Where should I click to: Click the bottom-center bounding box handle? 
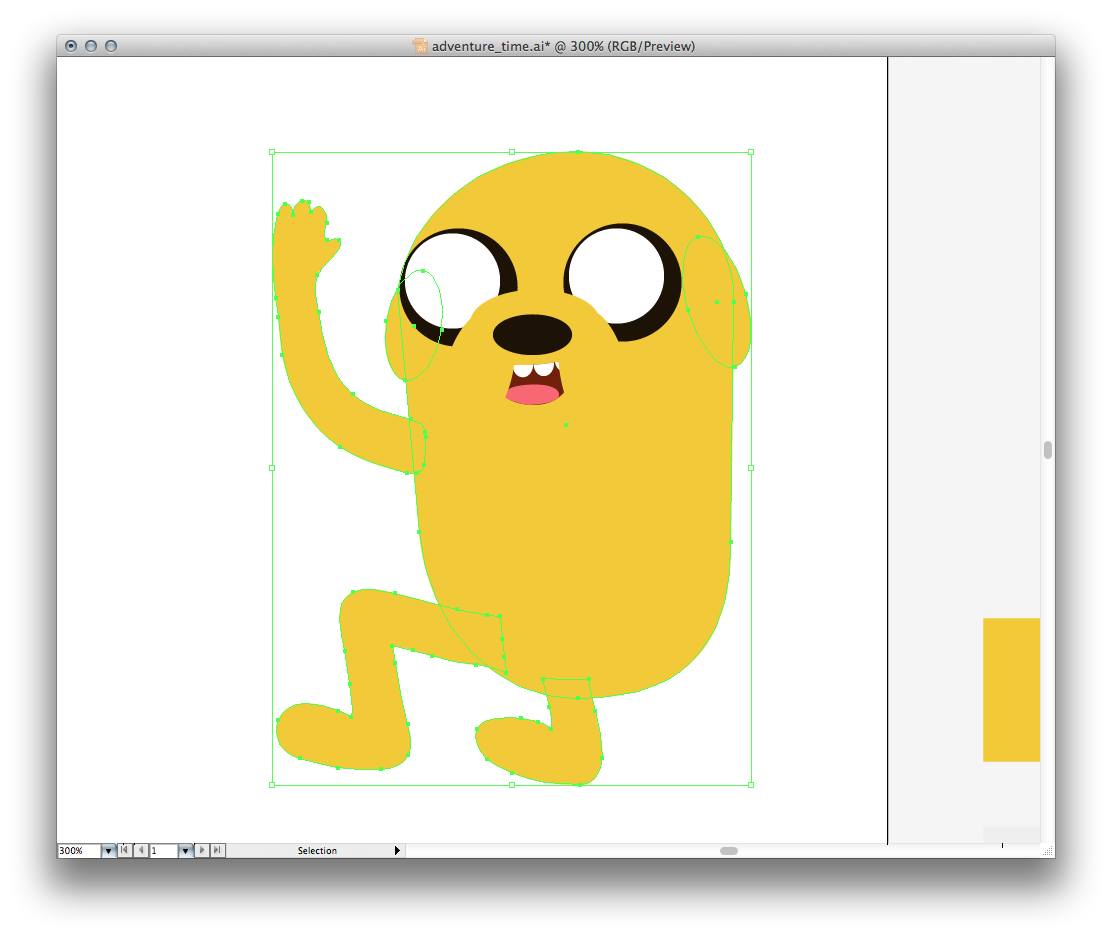(x=512, y=785)
